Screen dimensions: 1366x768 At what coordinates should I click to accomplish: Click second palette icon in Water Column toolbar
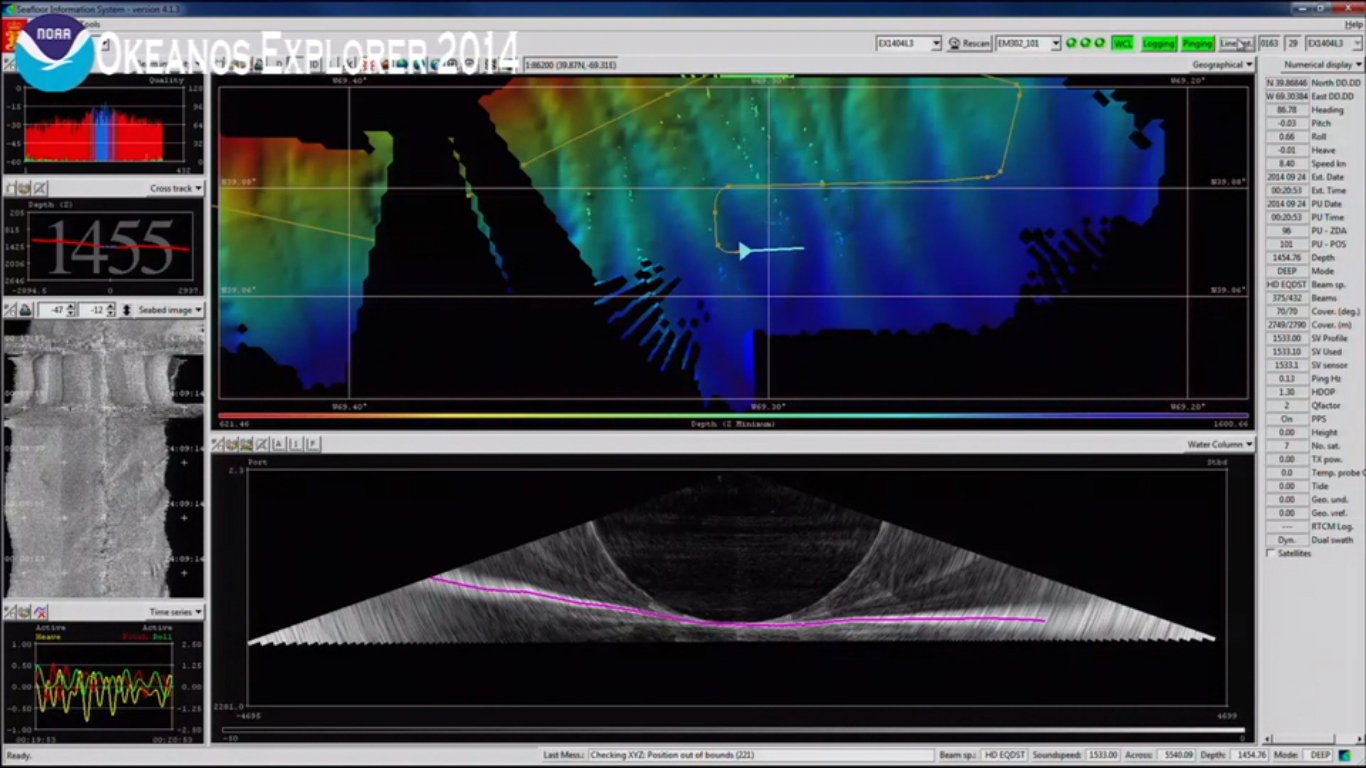[232, 444]
